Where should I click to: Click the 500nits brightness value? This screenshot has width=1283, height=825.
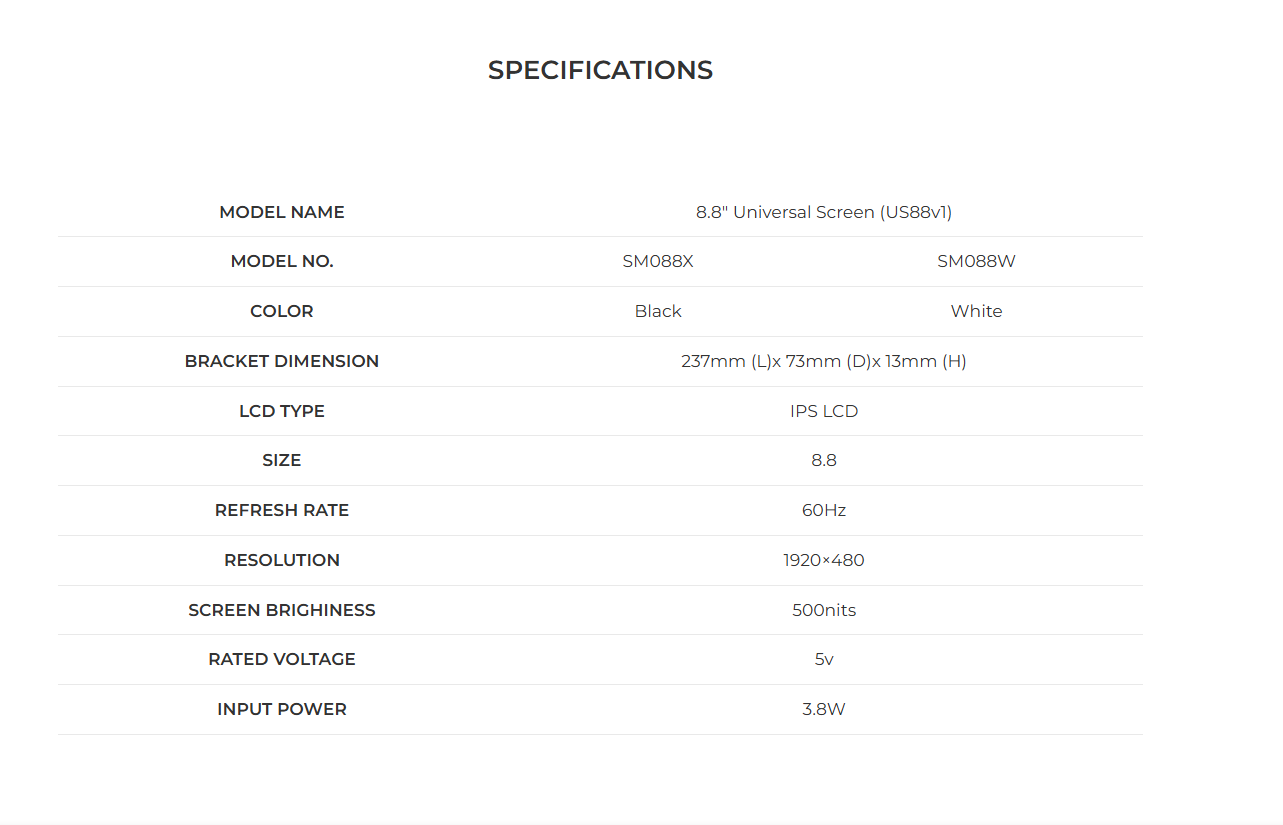[823, 610]
